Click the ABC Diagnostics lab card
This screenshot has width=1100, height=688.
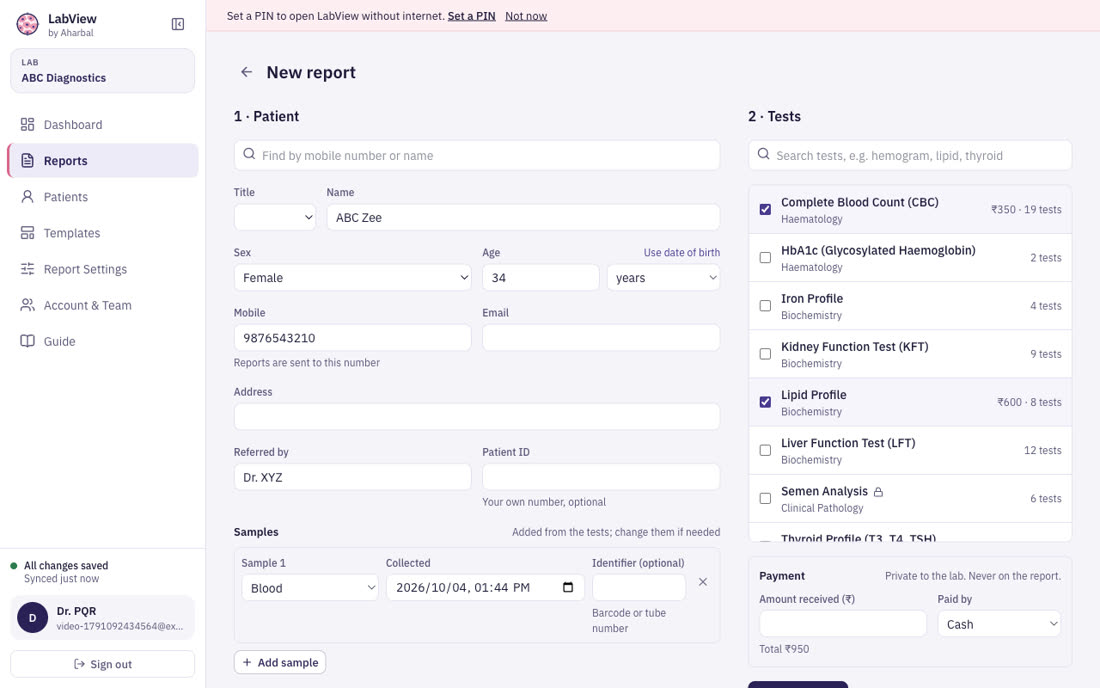[x=102, y=71]
